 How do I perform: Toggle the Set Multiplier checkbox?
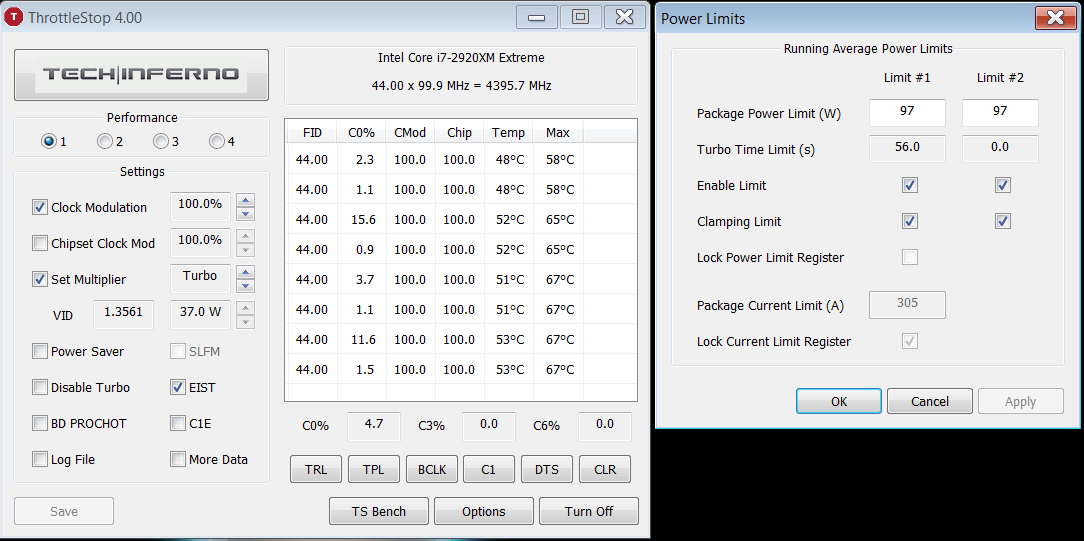coord(39,279)
